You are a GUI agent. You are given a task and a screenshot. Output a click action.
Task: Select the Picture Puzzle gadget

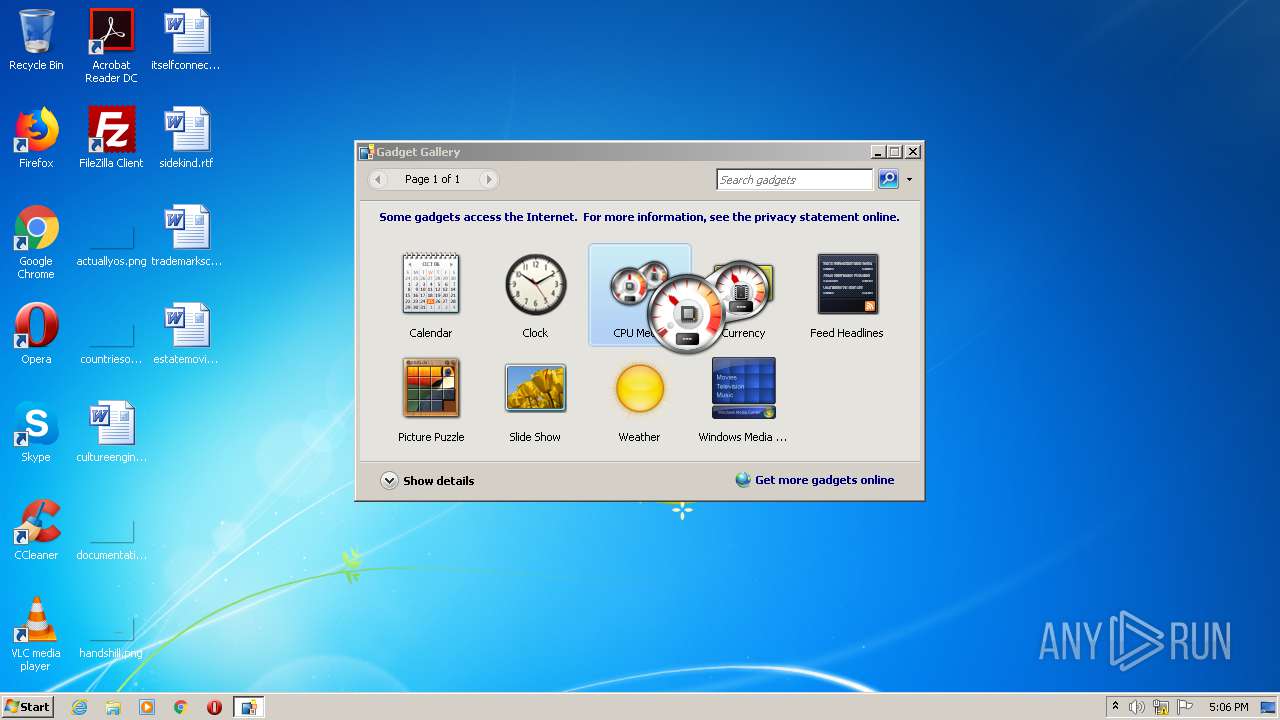(431, 399)
